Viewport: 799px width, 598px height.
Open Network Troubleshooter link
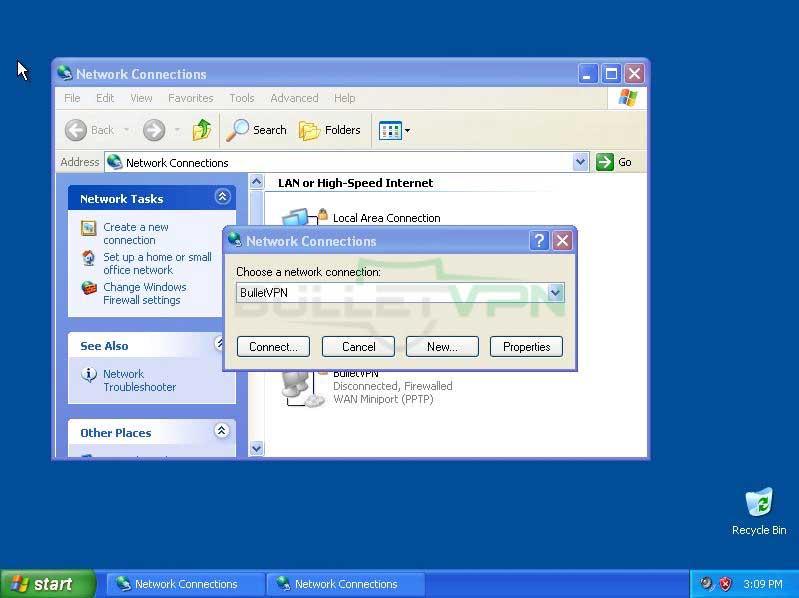(x=139, y=380)
